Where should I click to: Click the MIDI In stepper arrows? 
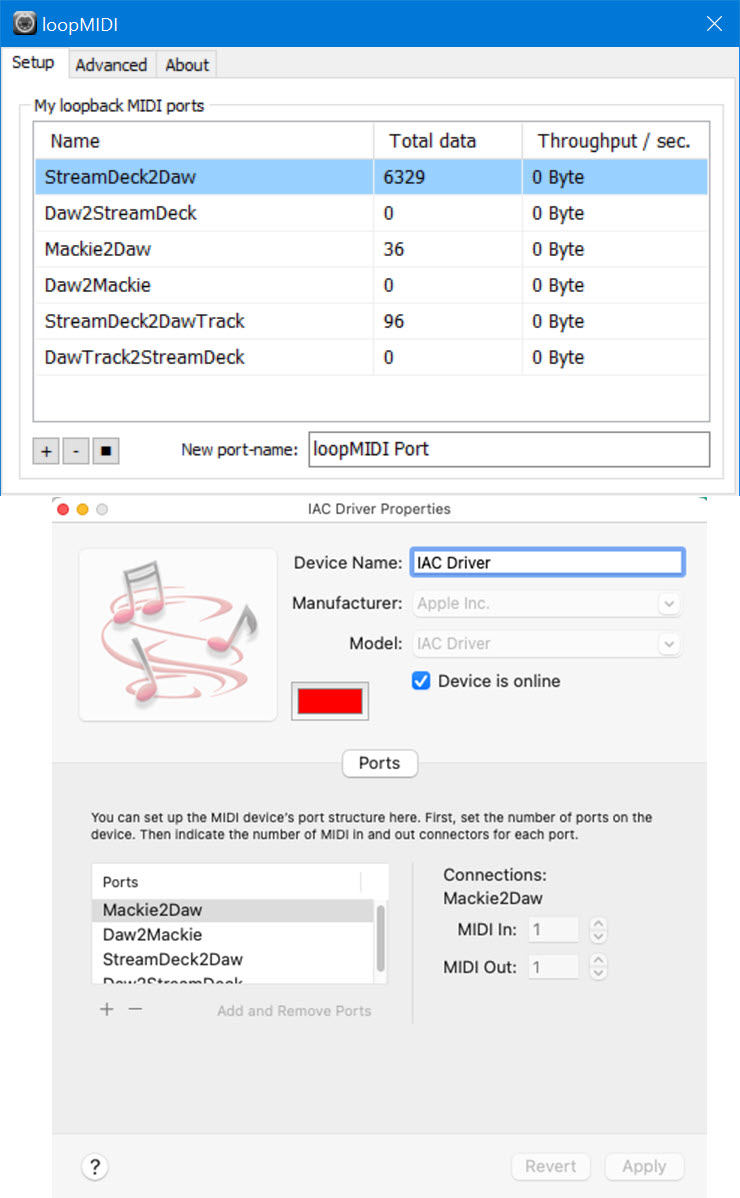(598, 930)
